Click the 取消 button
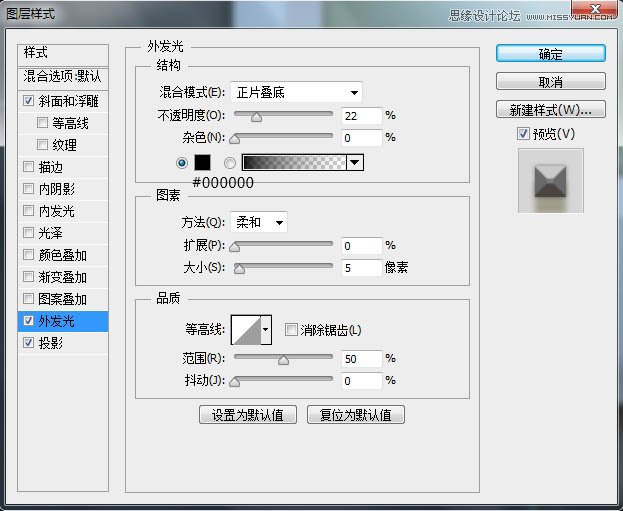The width and height of the screenshot is (623, 511). coord(551,81)
